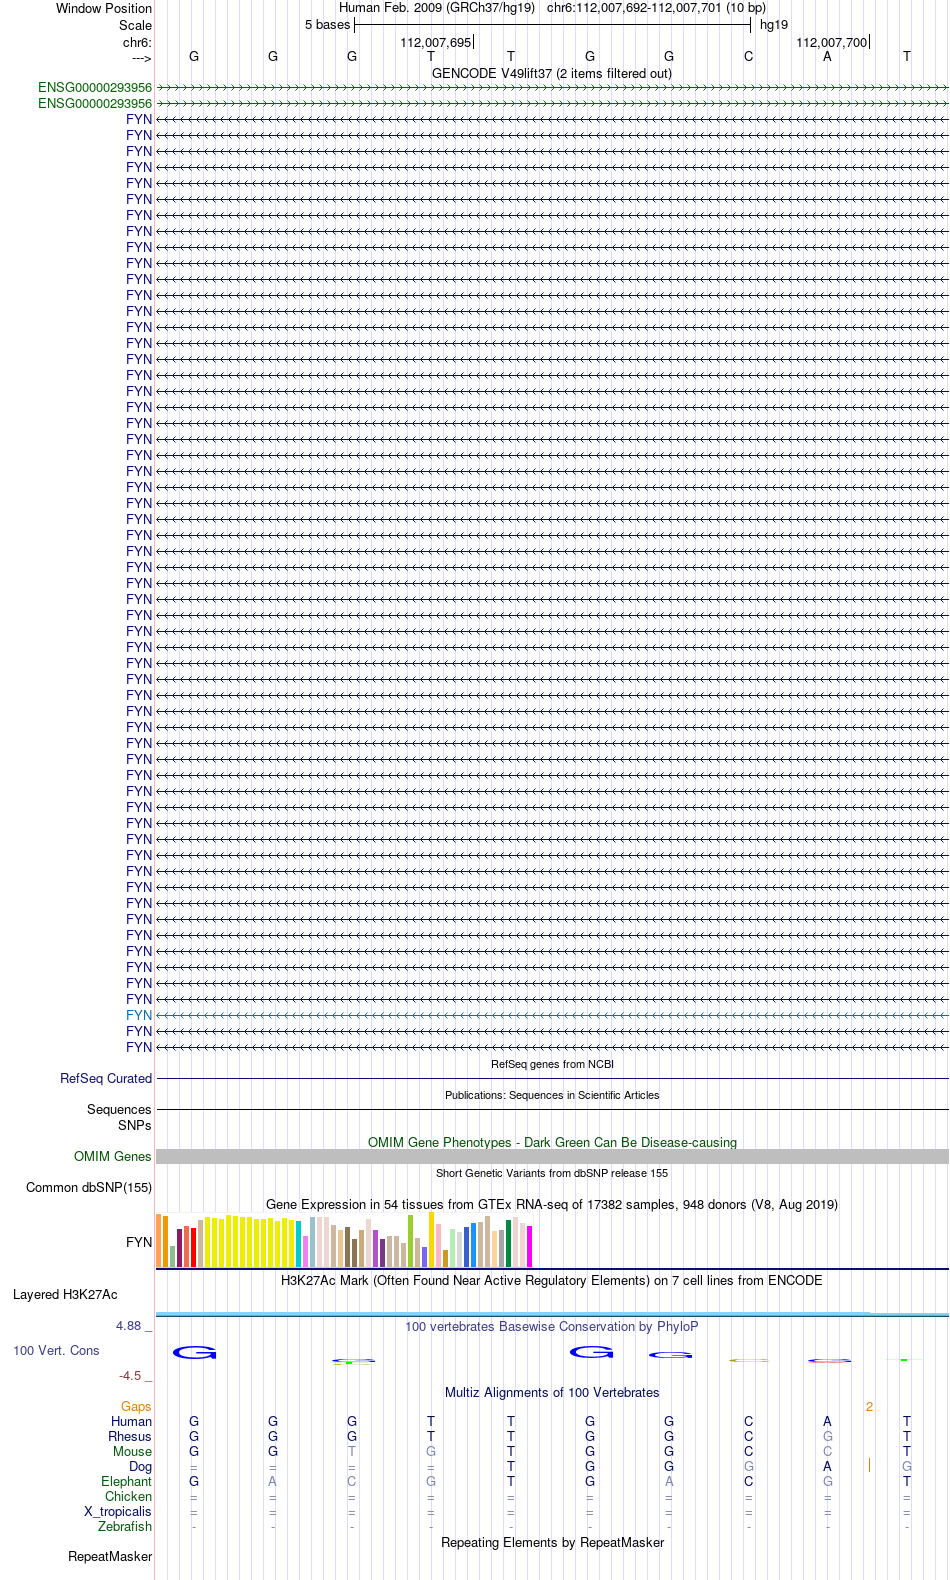Viewport: 950px width, 1580px height.
Task: Select the X_tropicalis alignment row label
Action: click(118, 1511)
